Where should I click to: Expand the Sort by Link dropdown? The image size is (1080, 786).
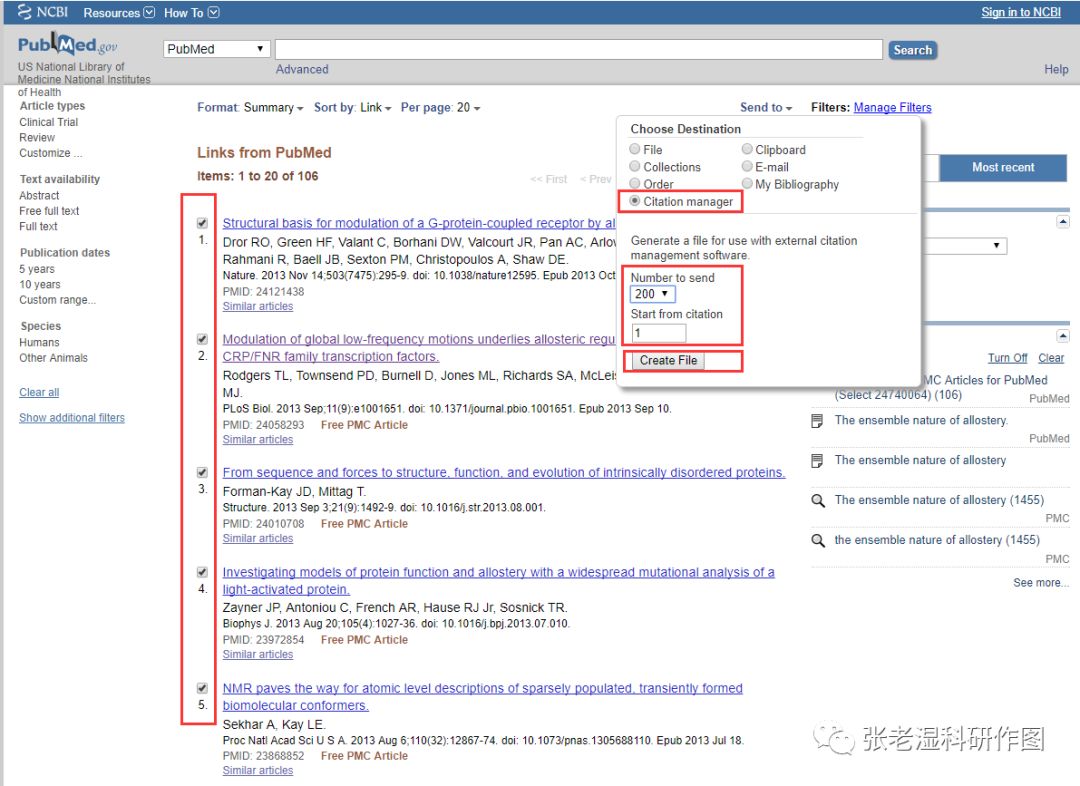353,107
